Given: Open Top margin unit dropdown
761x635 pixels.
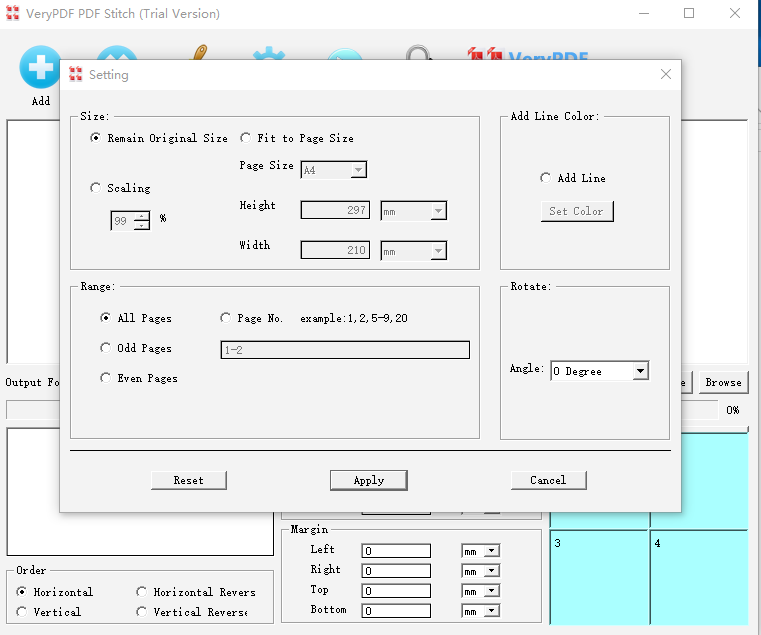Looking at the screenshot, I should click(492, 590).
